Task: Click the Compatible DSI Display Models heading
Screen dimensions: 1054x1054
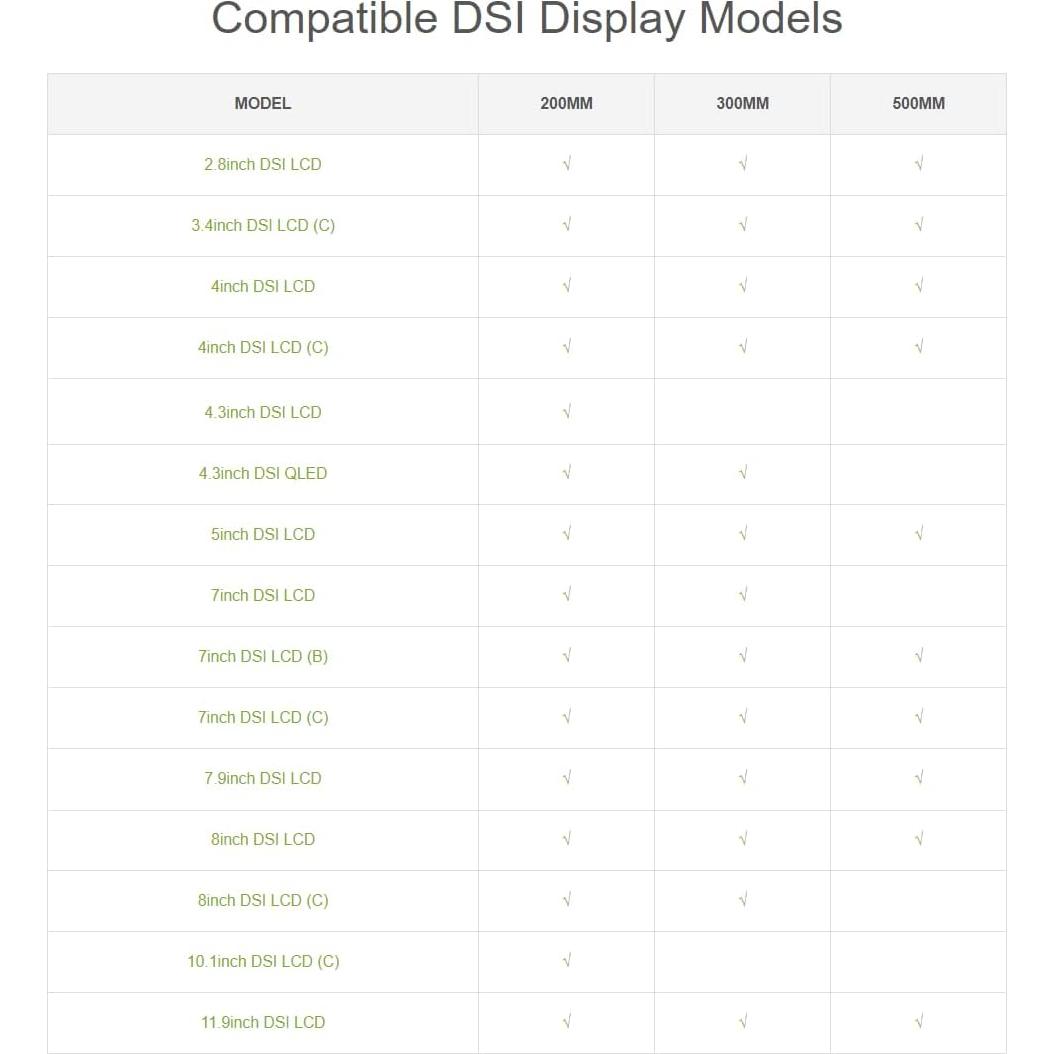Action: coord(527,19)
